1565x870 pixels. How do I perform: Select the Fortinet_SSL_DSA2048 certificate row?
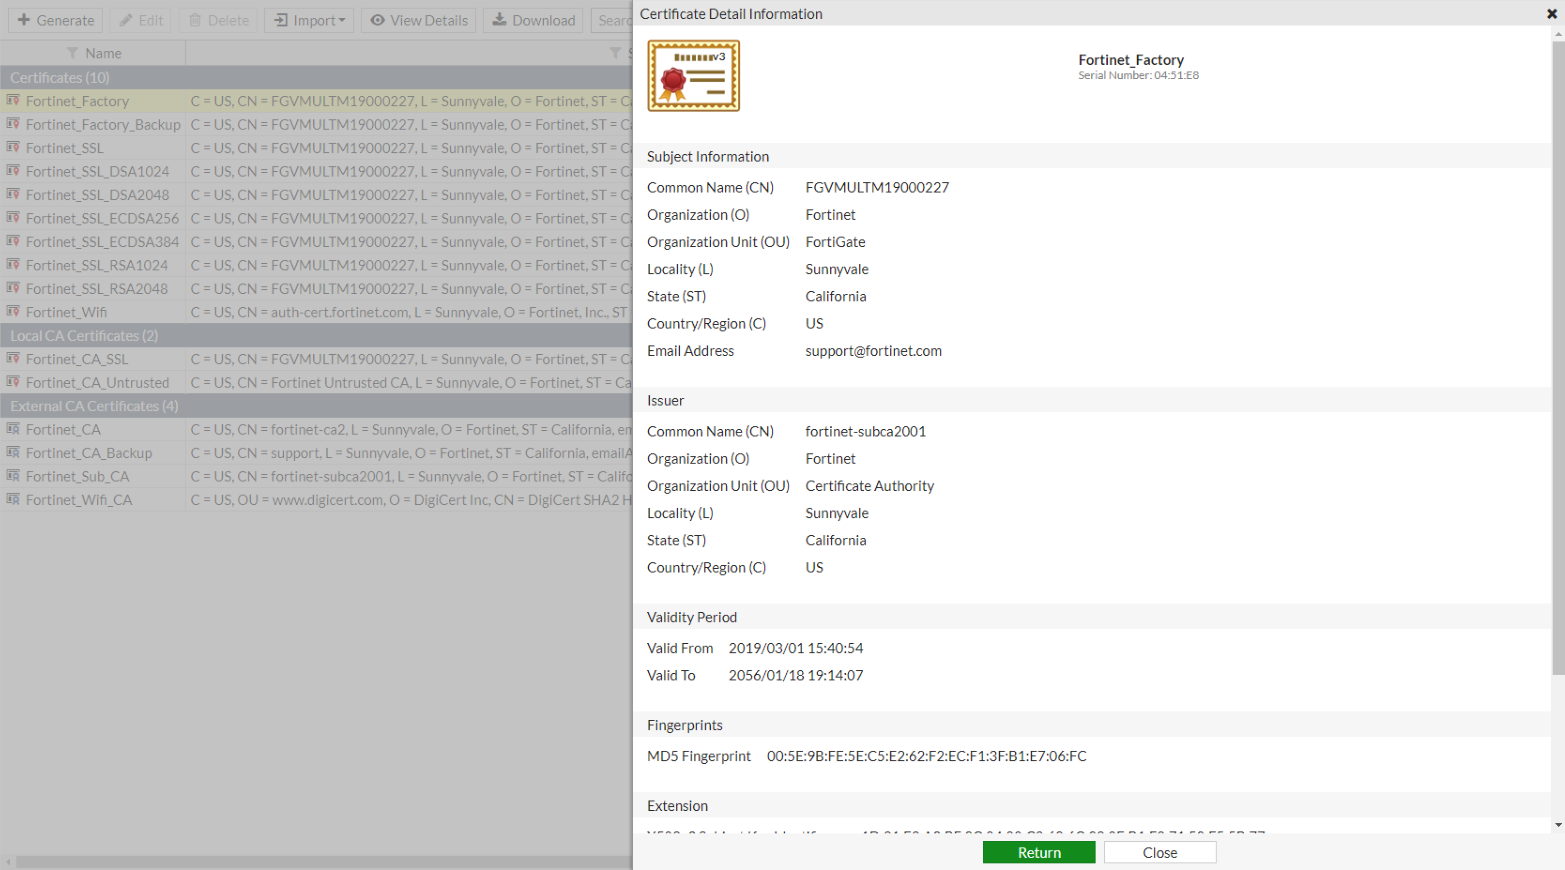[x=316, y=195]
